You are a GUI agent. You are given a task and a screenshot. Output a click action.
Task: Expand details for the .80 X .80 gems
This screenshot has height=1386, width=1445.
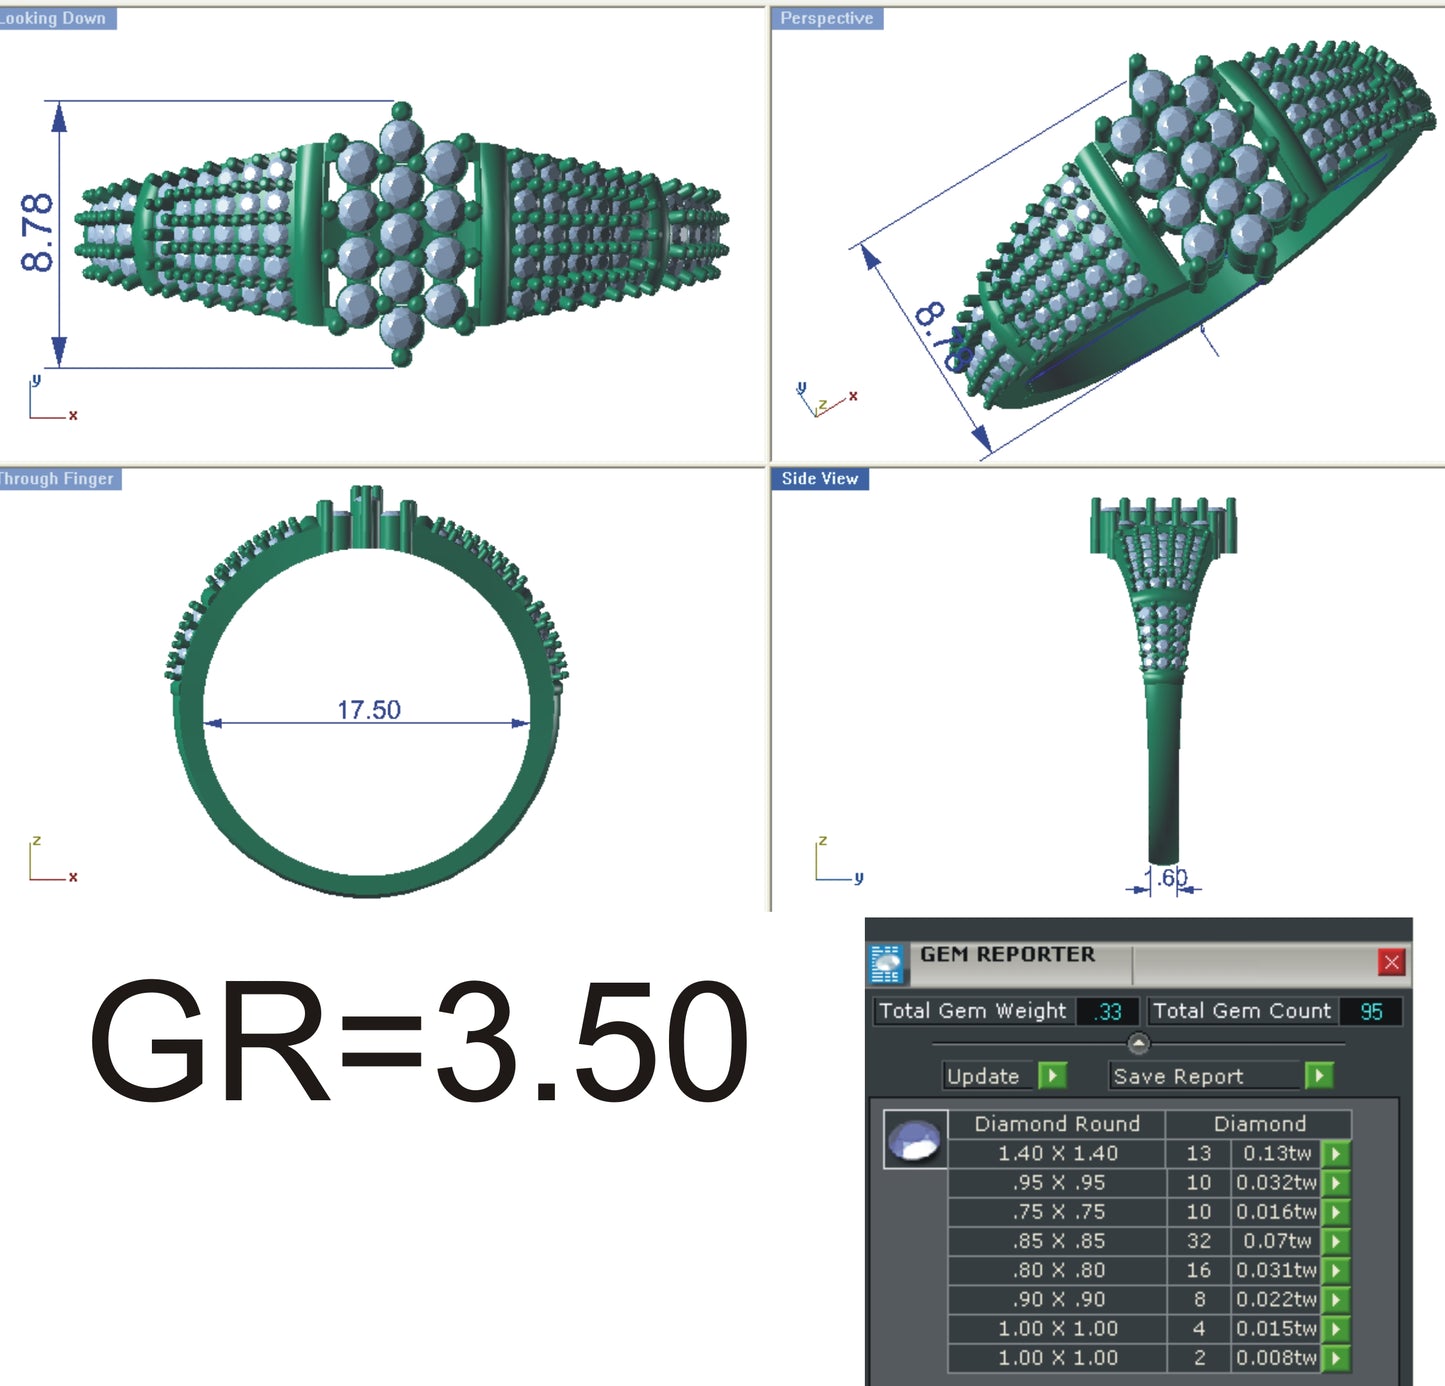point(1338,1271)
